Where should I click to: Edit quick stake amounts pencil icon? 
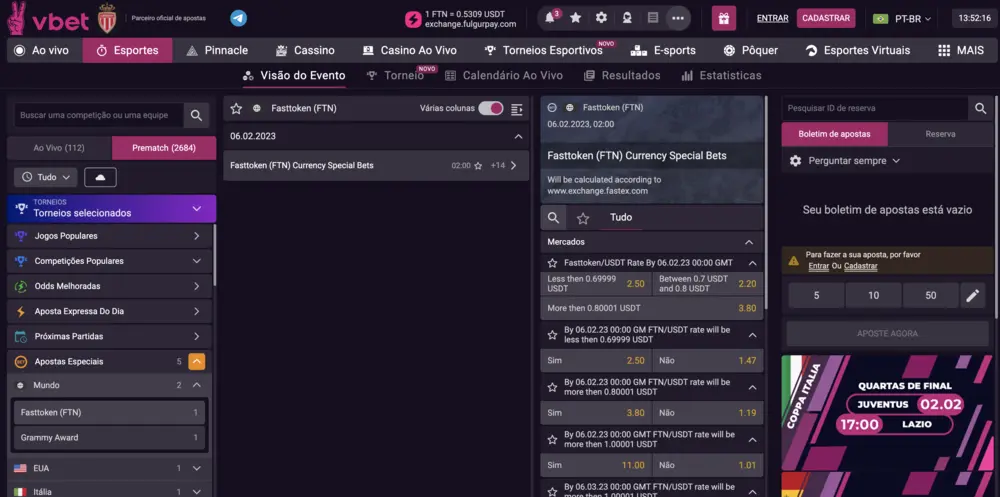(x=973, y=295)
